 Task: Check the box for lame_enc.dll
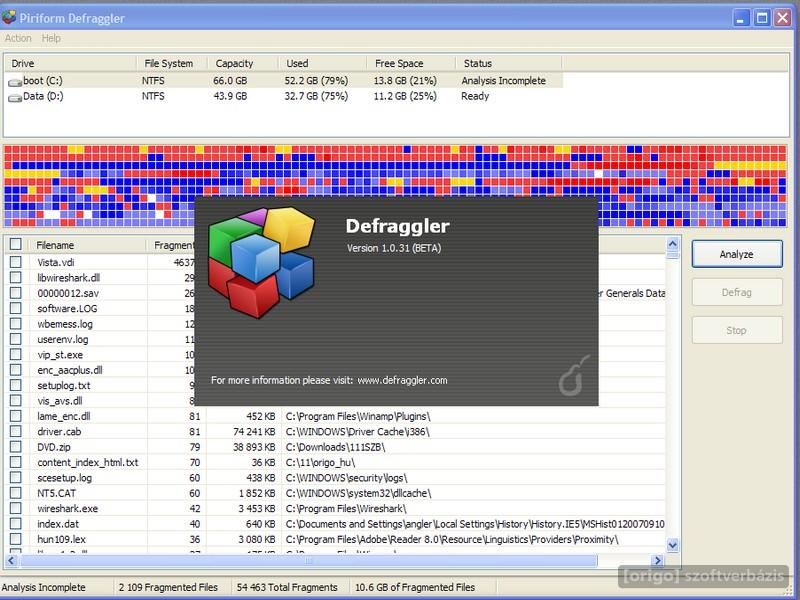(x=16, y=415)
